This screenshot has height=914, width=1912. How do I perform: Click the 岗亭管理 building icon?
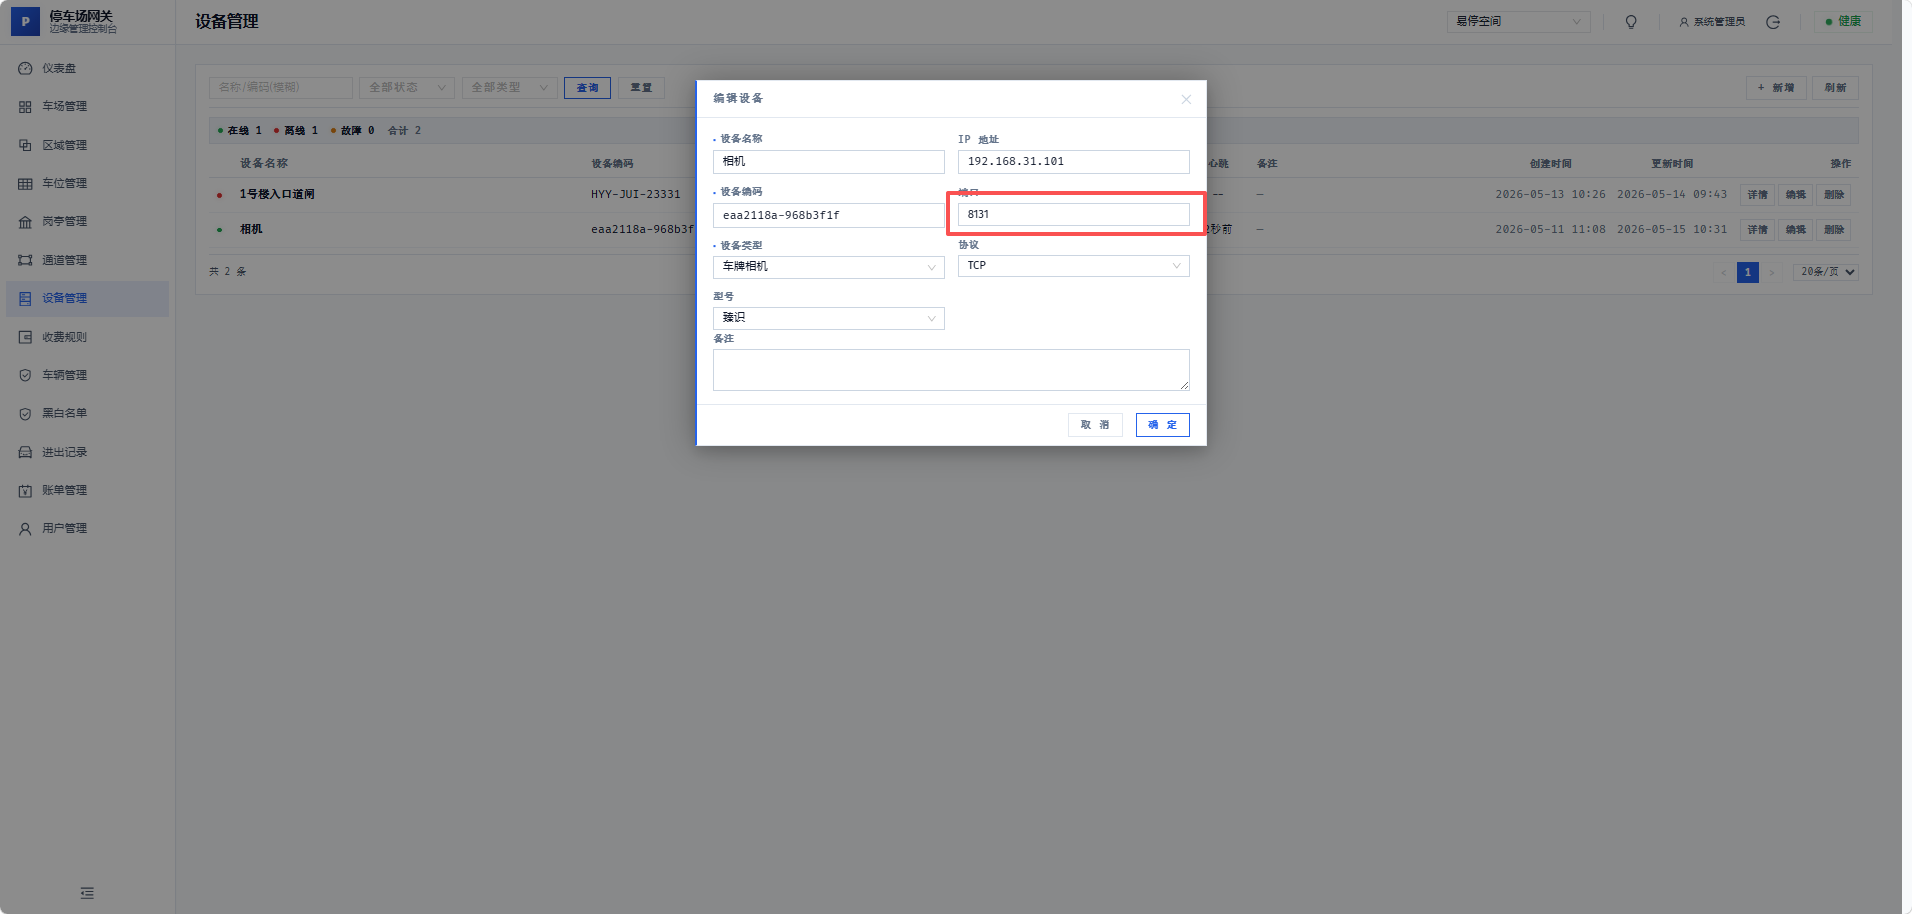point(25,222)
